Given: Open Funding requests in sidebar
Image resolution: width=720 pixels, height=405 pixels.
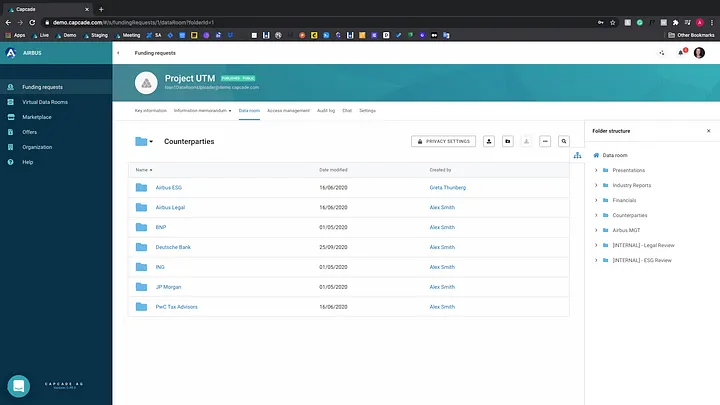Looking at the screenshot, I should click(x=42, y=87).
